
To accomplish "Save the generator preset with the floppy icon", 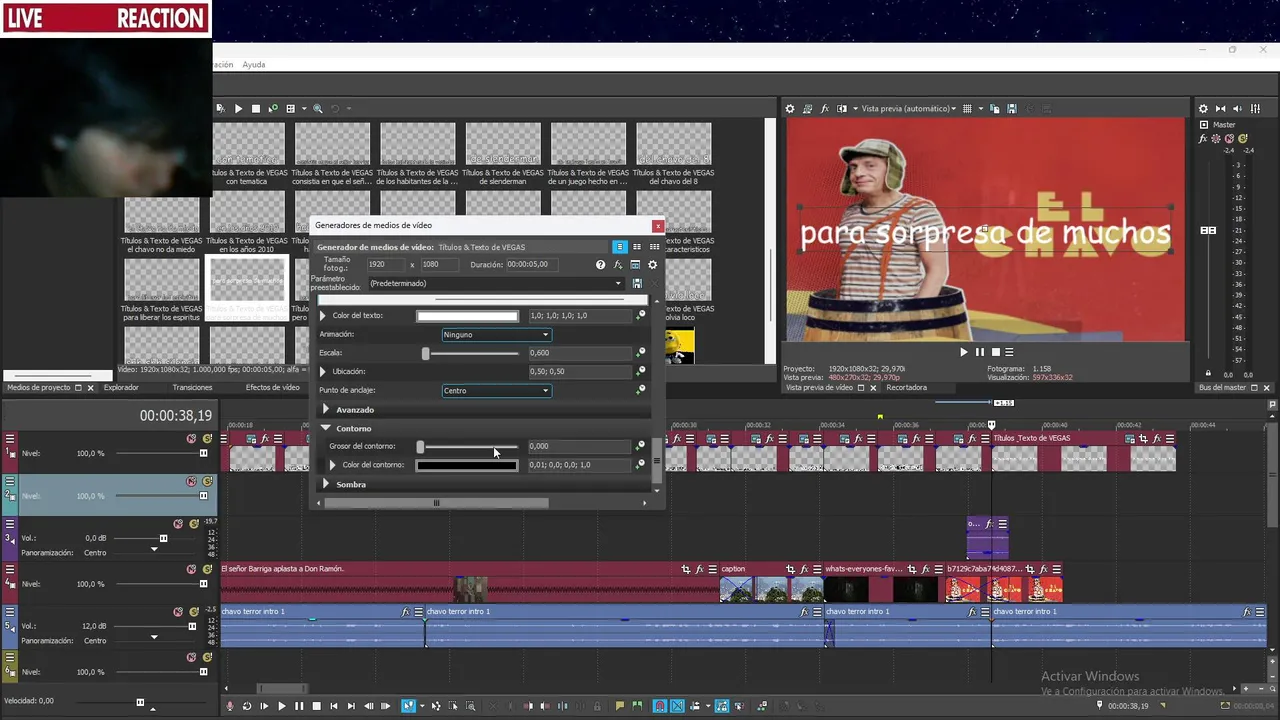I will point(637,283).
